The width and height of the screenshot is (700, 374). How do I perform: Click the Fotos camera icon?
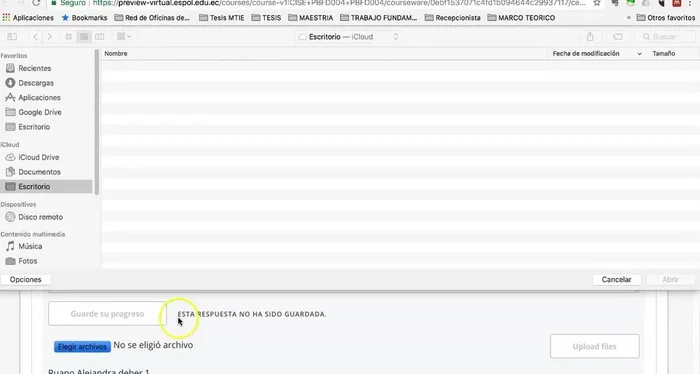[10, 261]
